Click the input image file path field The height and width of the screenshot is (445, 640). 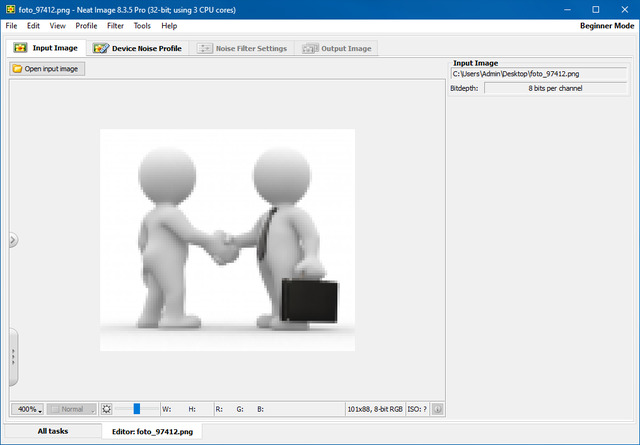[x=541, y=73]
